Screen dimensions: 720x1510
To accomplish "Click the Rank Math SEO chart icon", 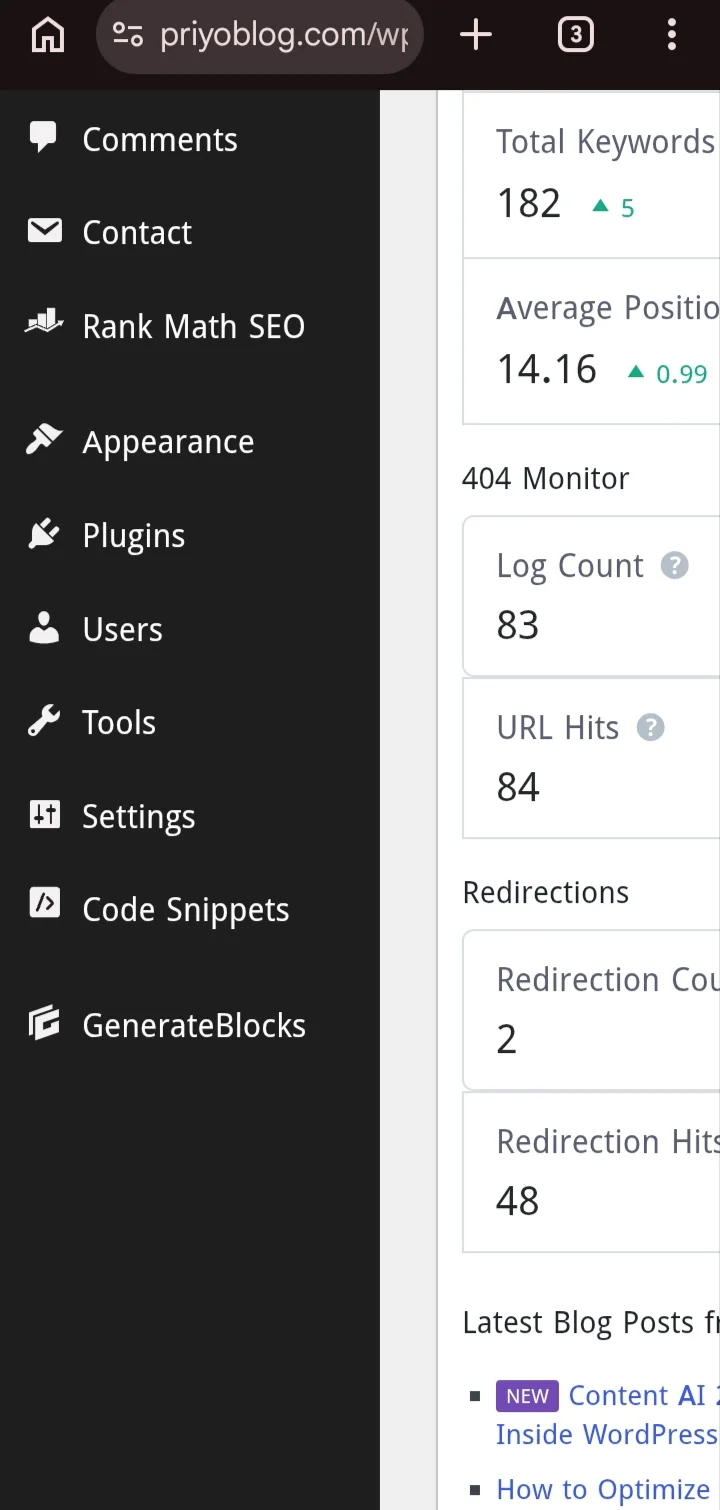I will (44, 324).
